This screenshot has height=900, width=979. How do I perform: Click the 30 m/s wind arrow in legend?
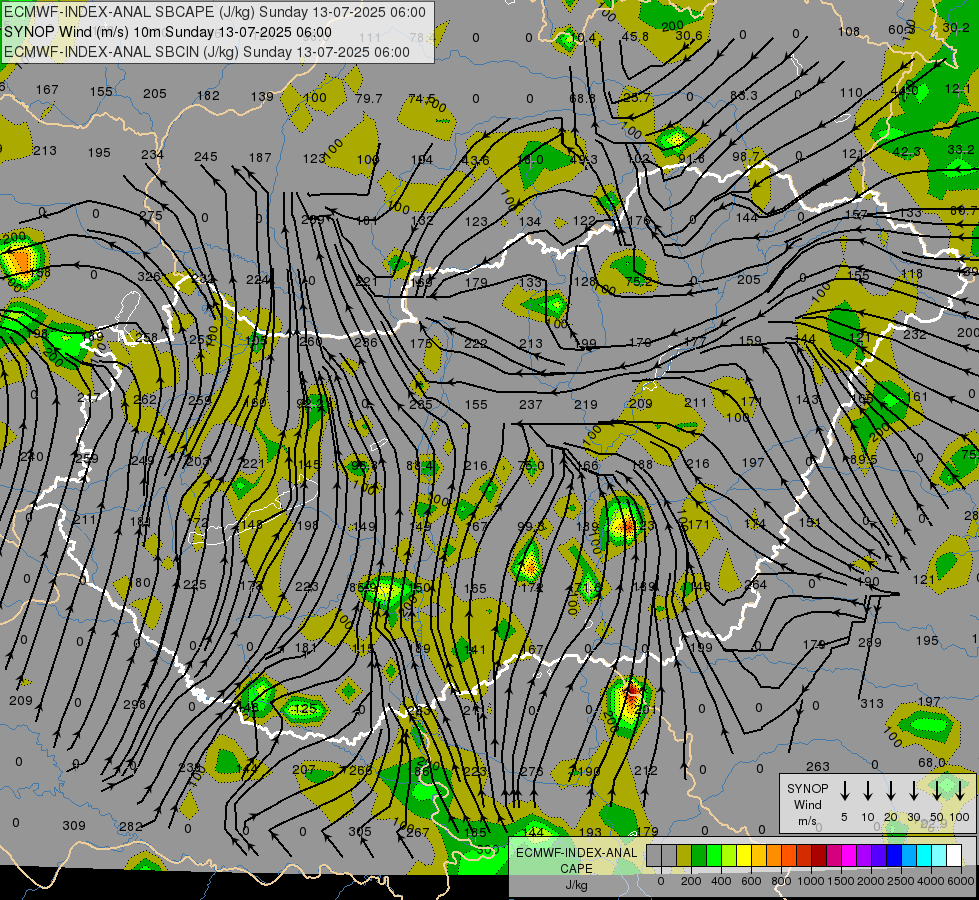click(x=913, y=791)
